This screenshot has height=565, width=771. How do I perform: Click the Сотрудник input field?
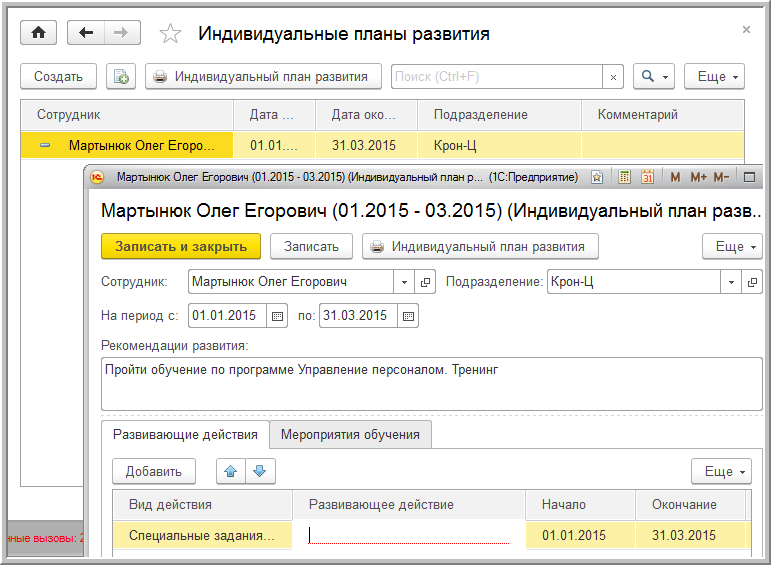[x=291, y=282]
